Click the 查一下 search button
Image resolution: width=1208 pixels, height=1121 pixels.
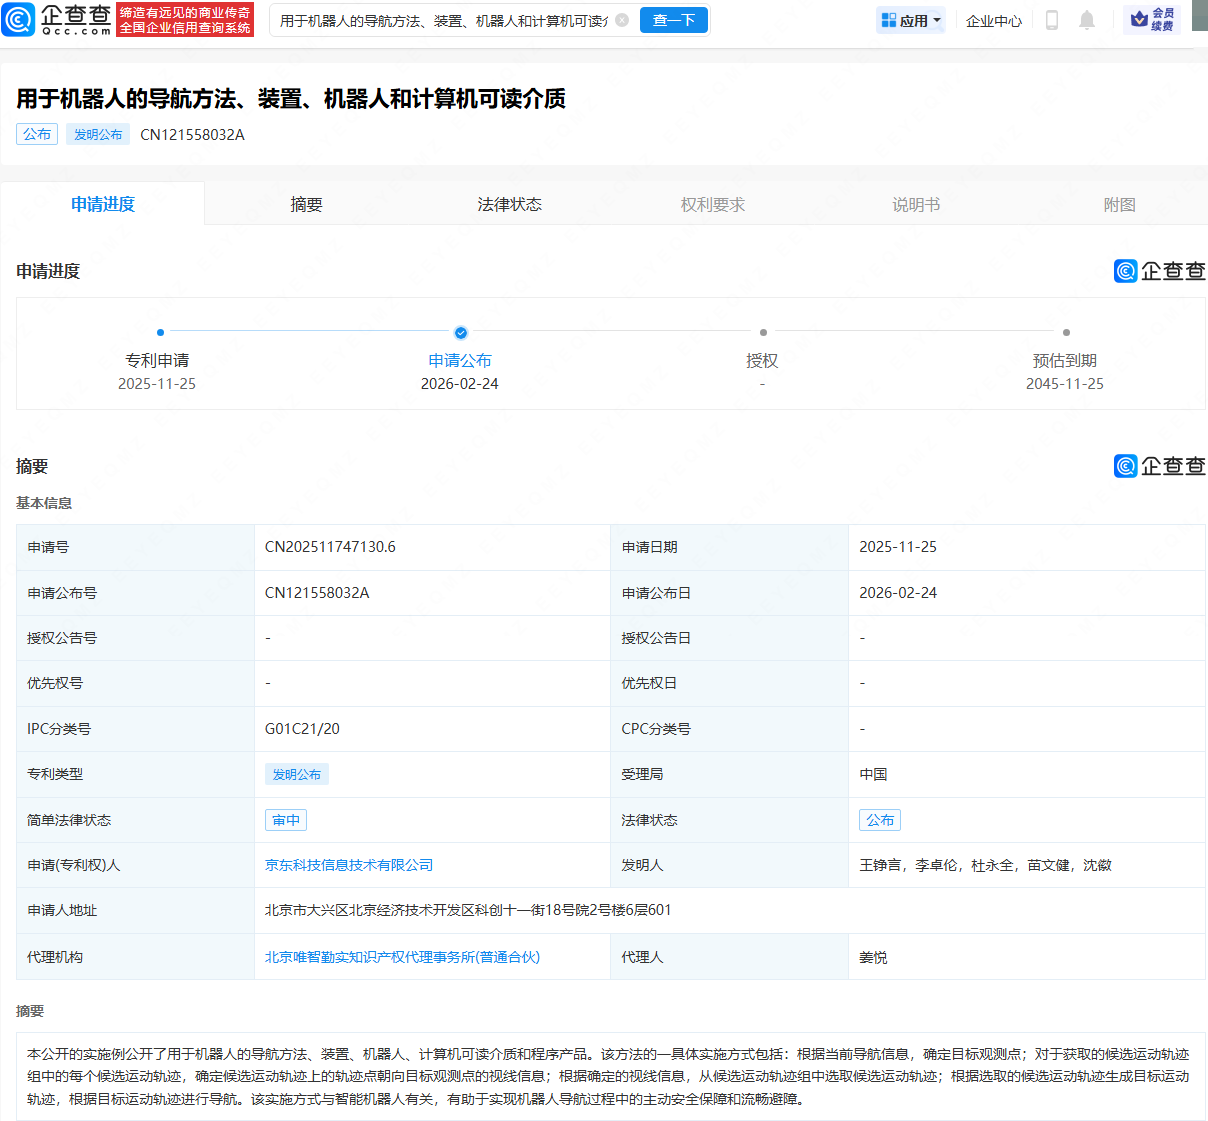[673, 19]
